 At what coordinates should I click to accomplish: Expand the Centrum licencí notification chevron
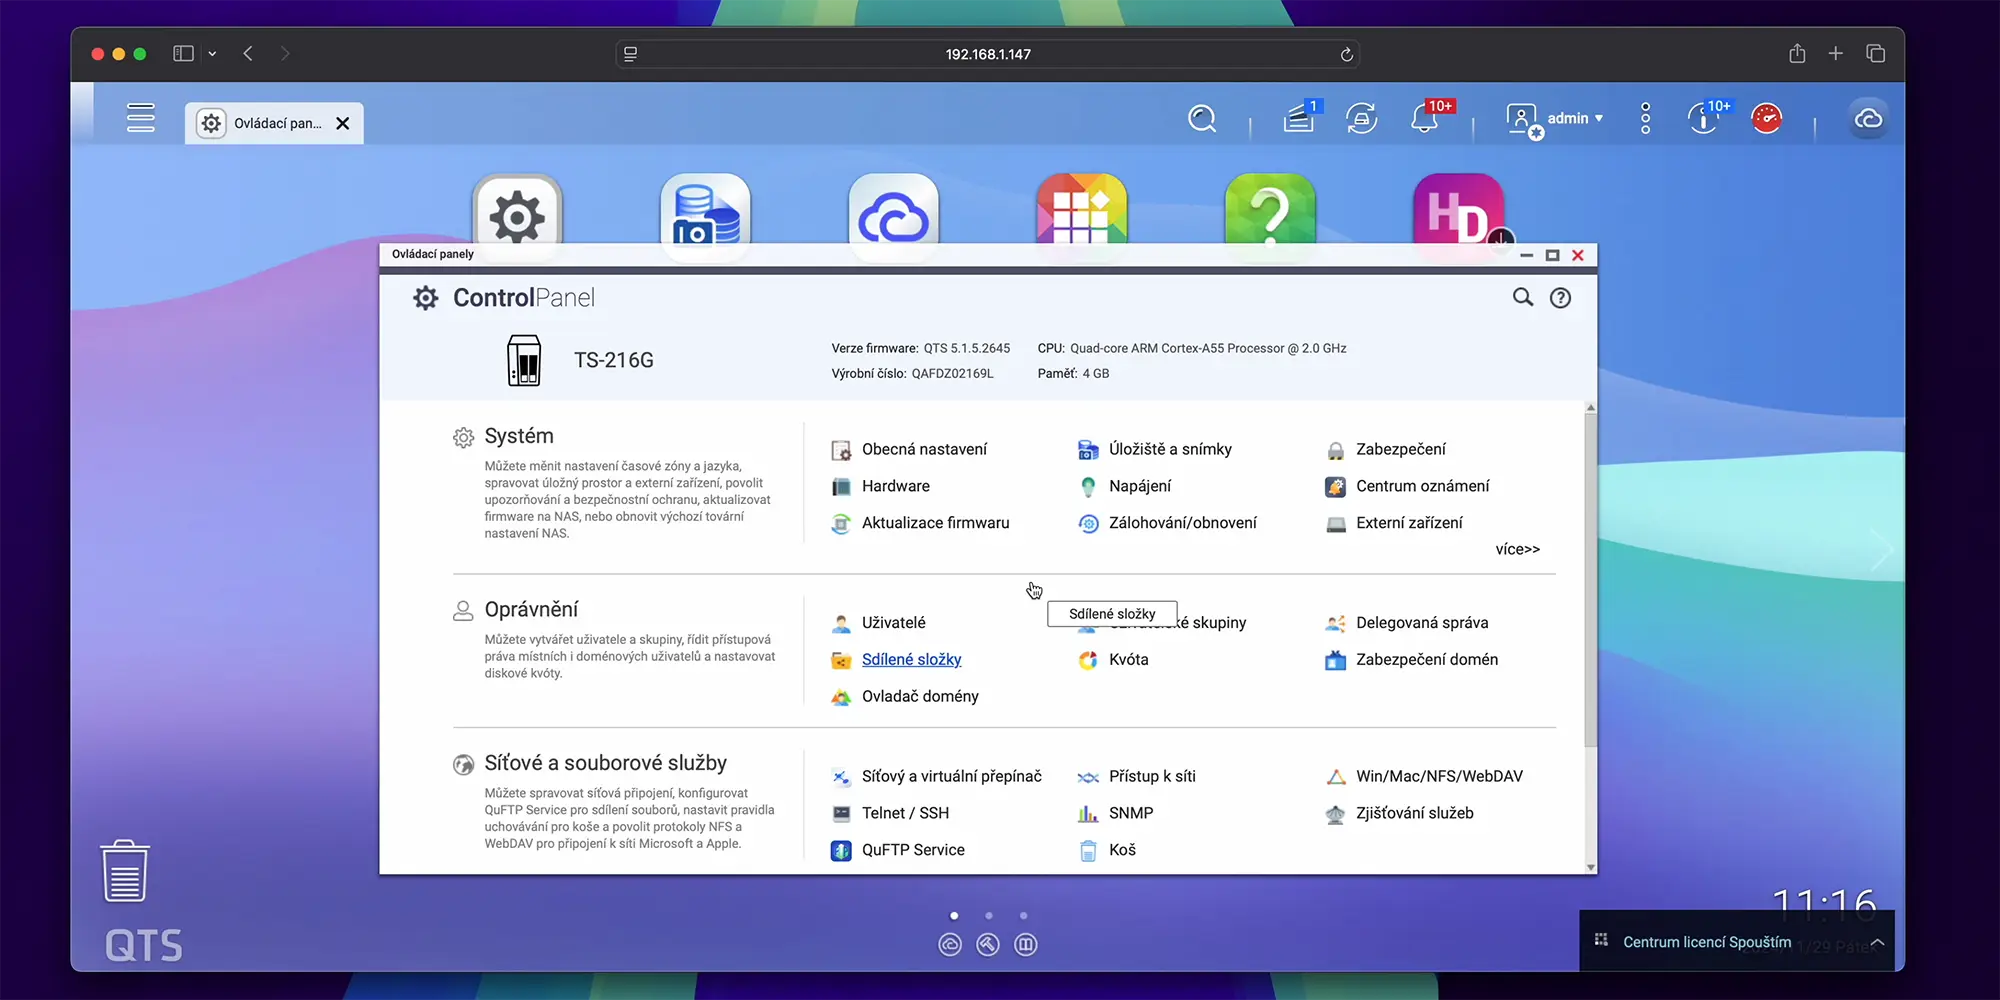click(1877, 942)
